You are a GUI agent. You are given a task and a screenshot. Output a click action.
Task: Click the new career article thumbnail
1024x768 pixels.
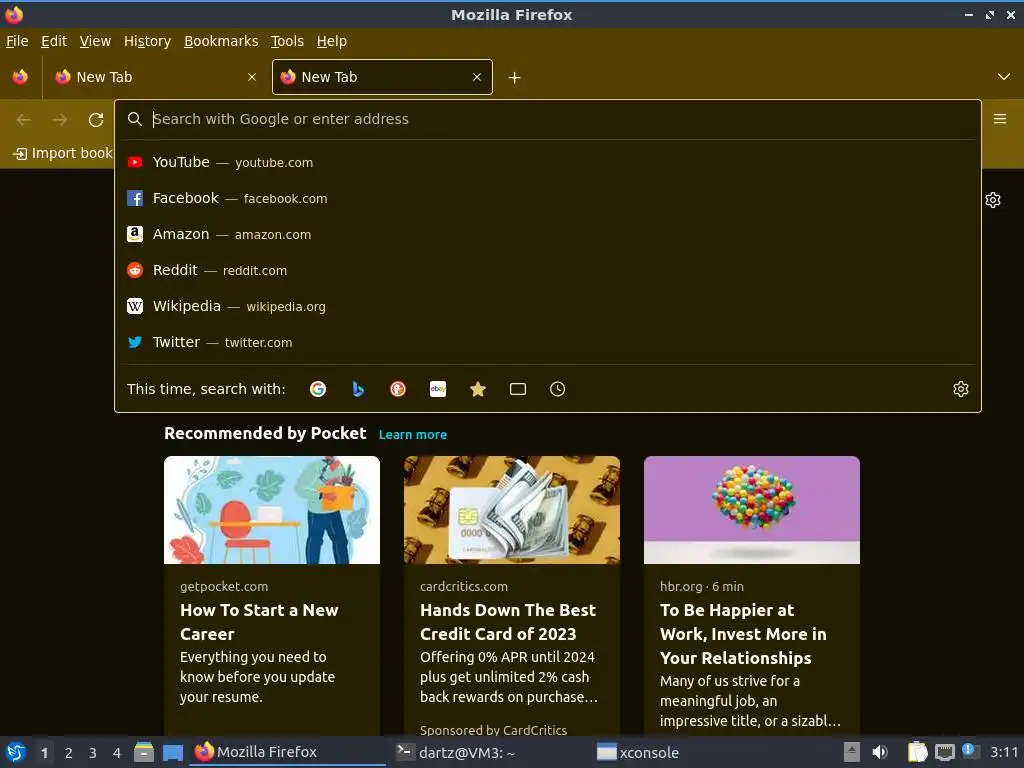coord(272,509)
